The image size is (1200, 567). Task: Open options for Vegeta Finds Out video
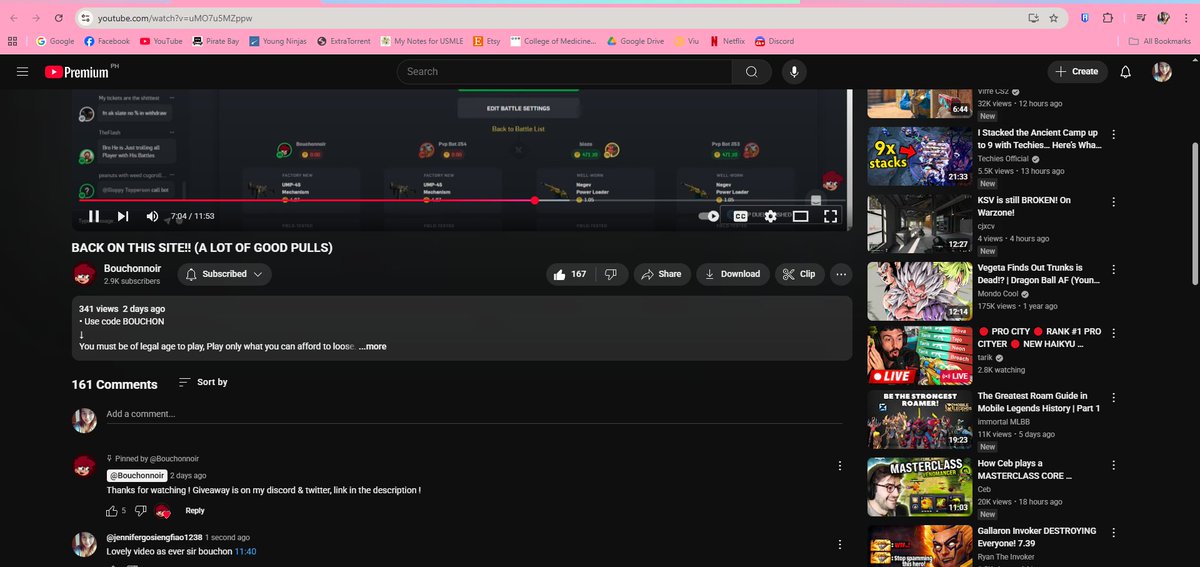point(1114,269)
